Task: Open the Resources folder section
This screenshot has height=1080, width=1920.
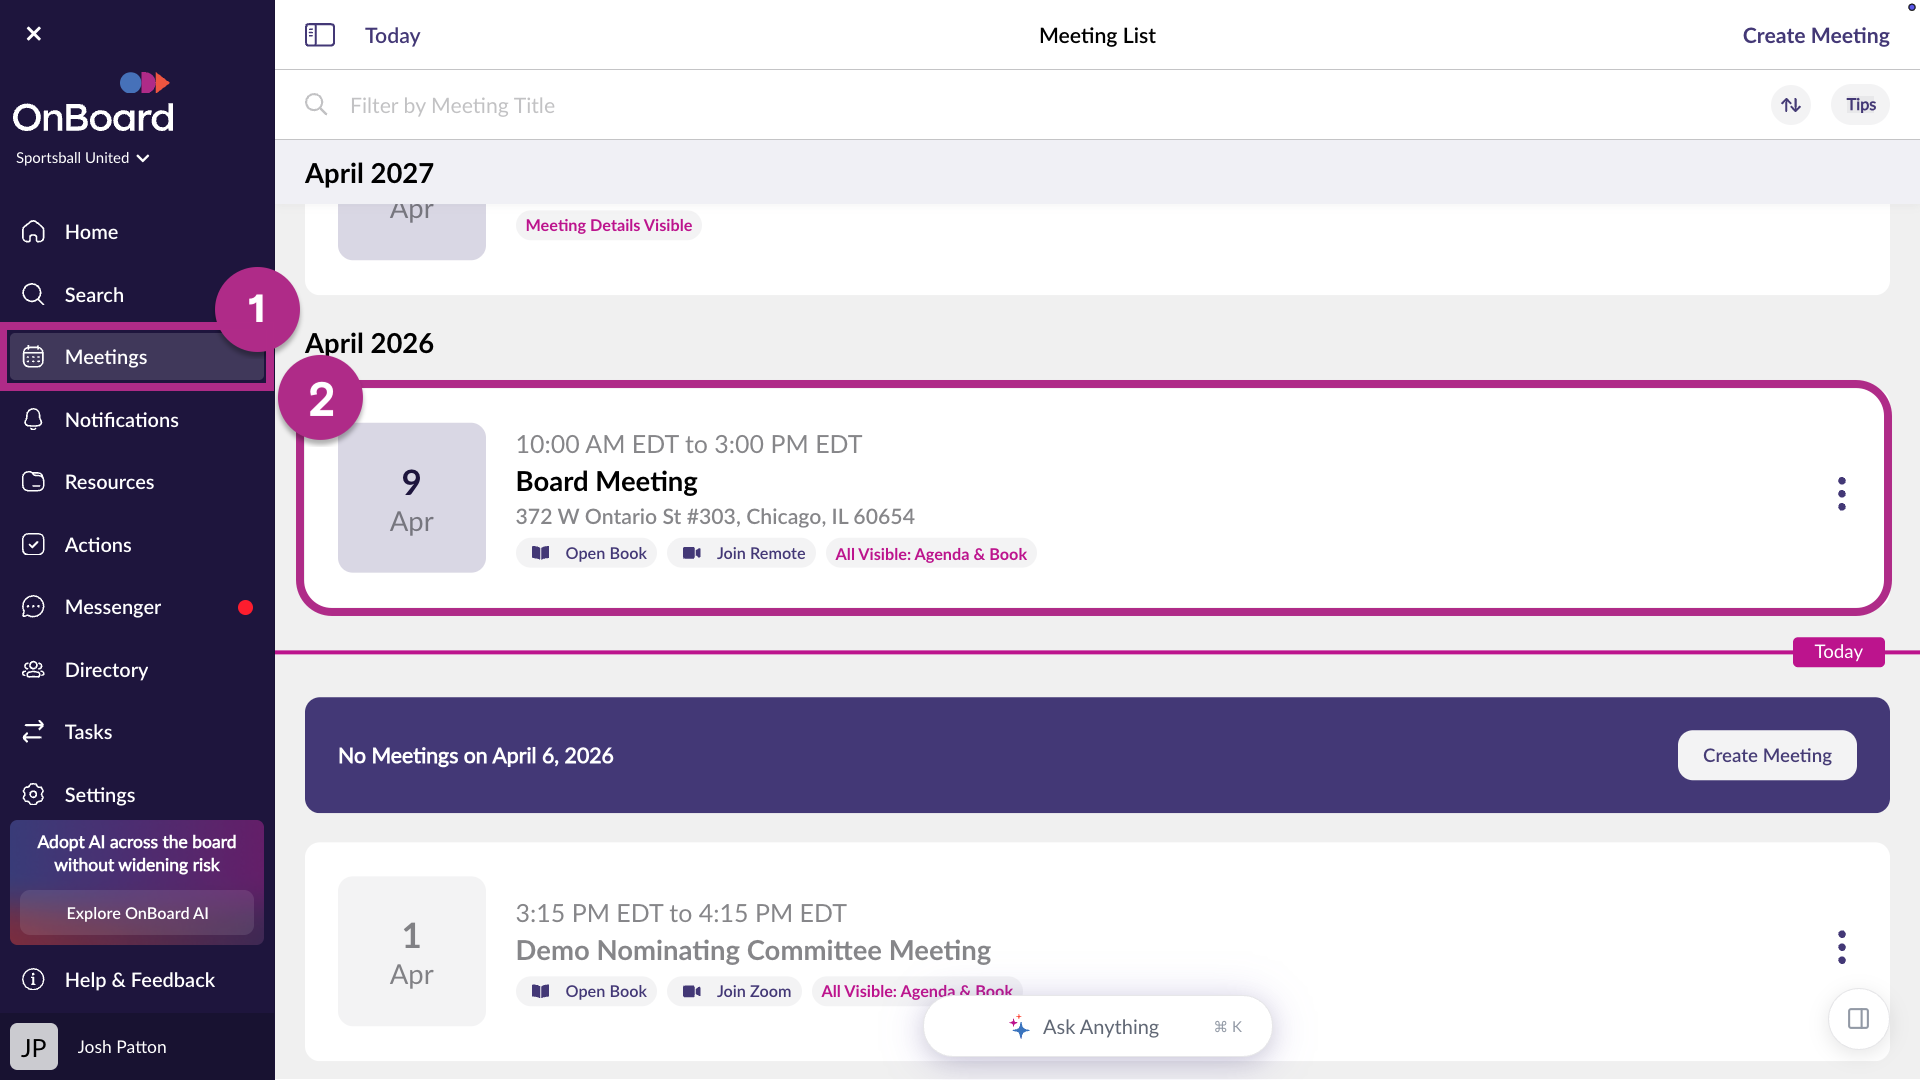Action: point(109,482)
